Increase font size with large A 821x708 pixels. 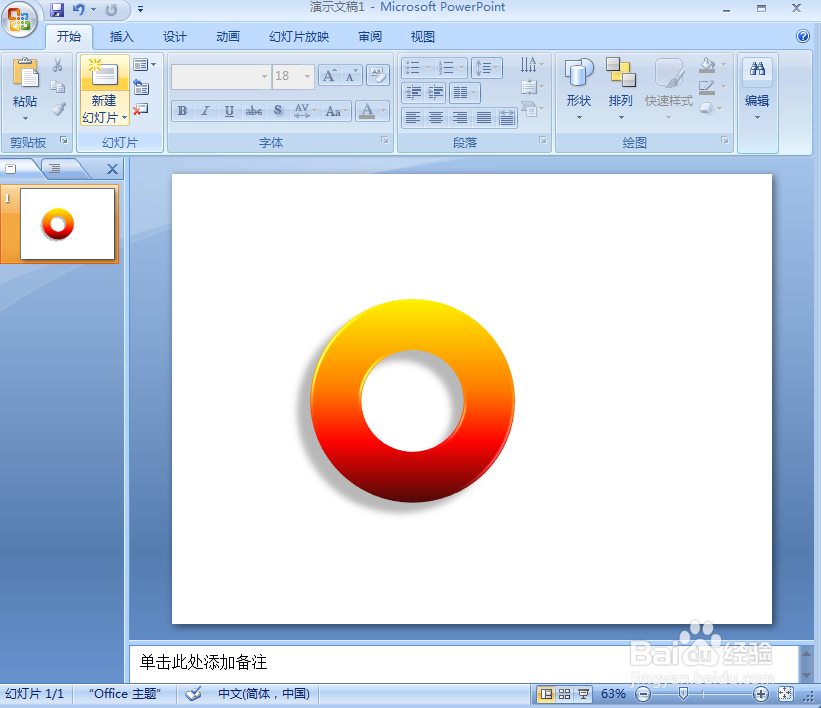pyautogui.click(x=329, y=76)
